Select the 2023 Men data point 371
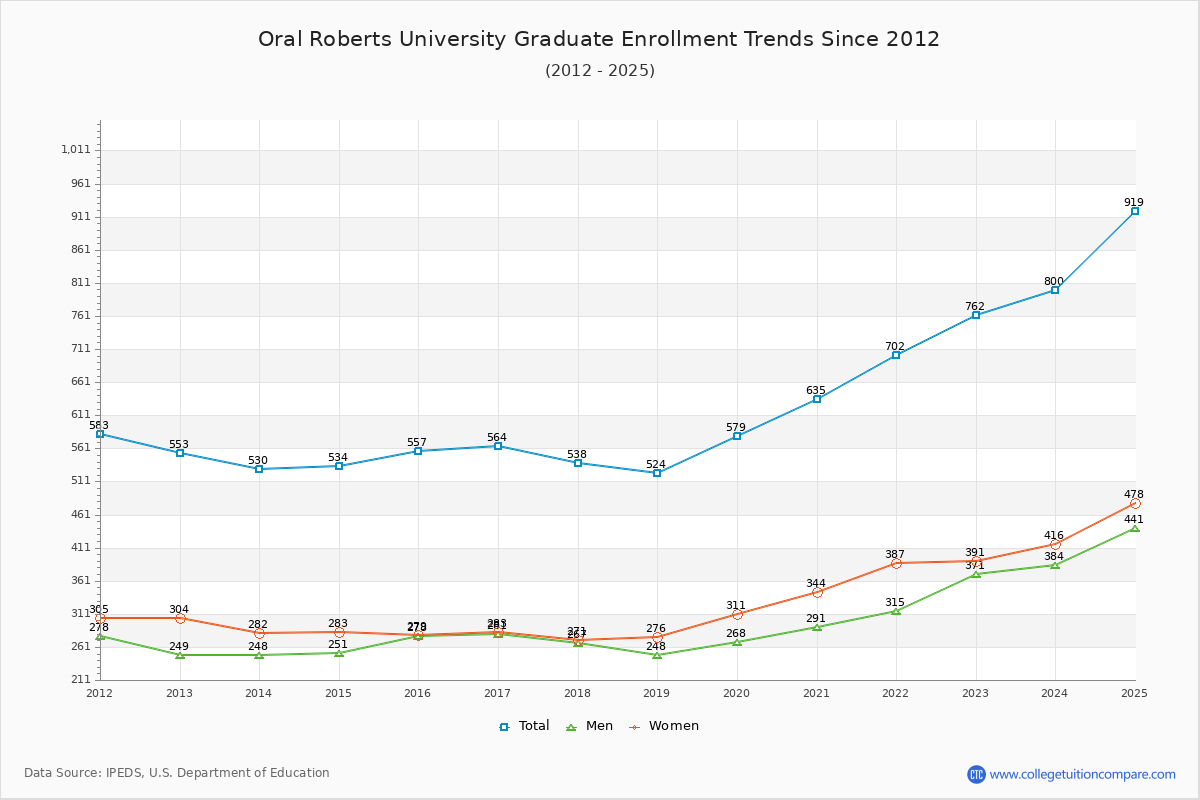Screen dimensions: 1200x800 [976, 574]
